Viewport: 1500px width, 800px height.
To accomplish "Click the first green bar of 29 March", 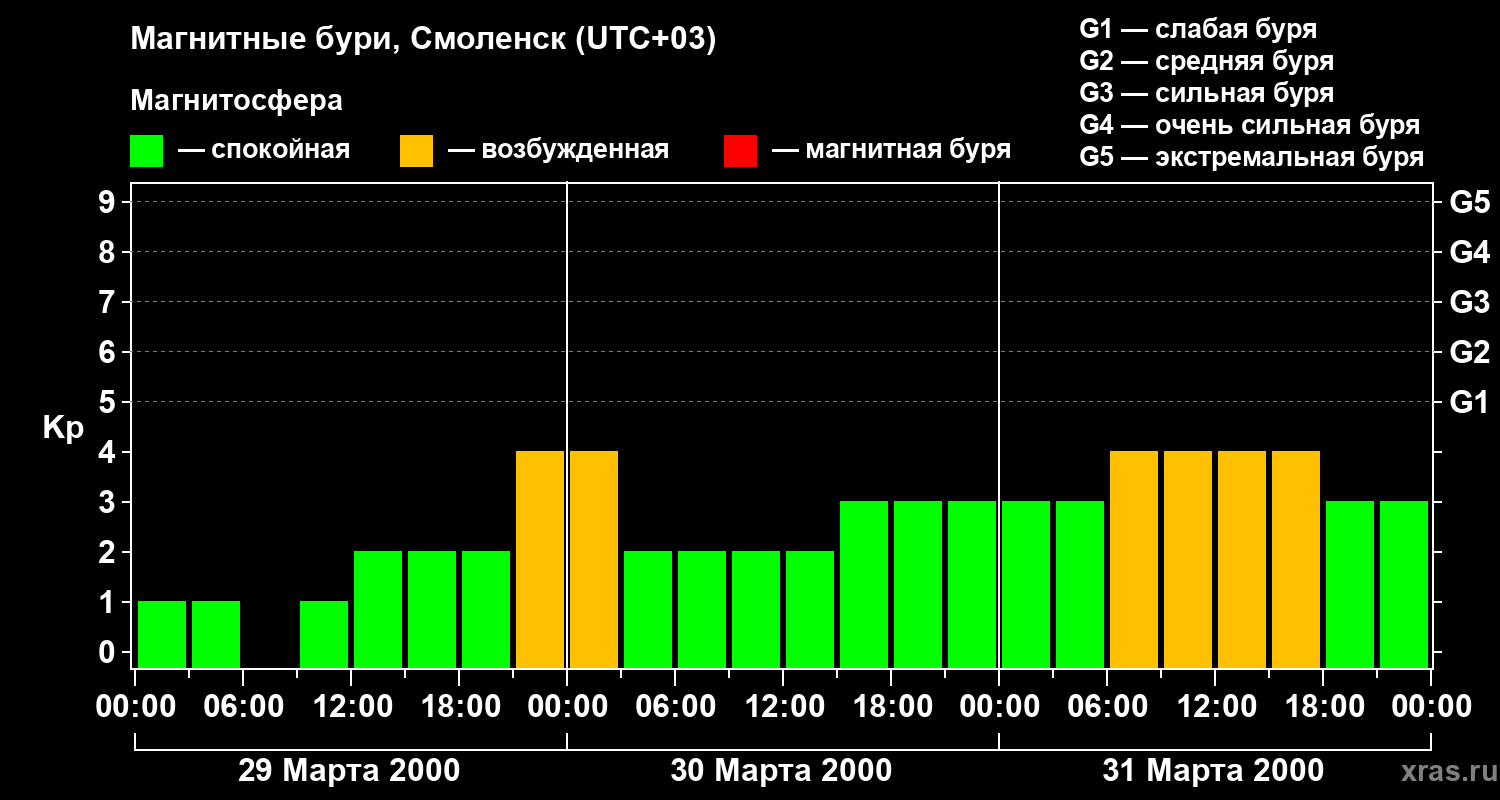I will click(x=162, y=634).
